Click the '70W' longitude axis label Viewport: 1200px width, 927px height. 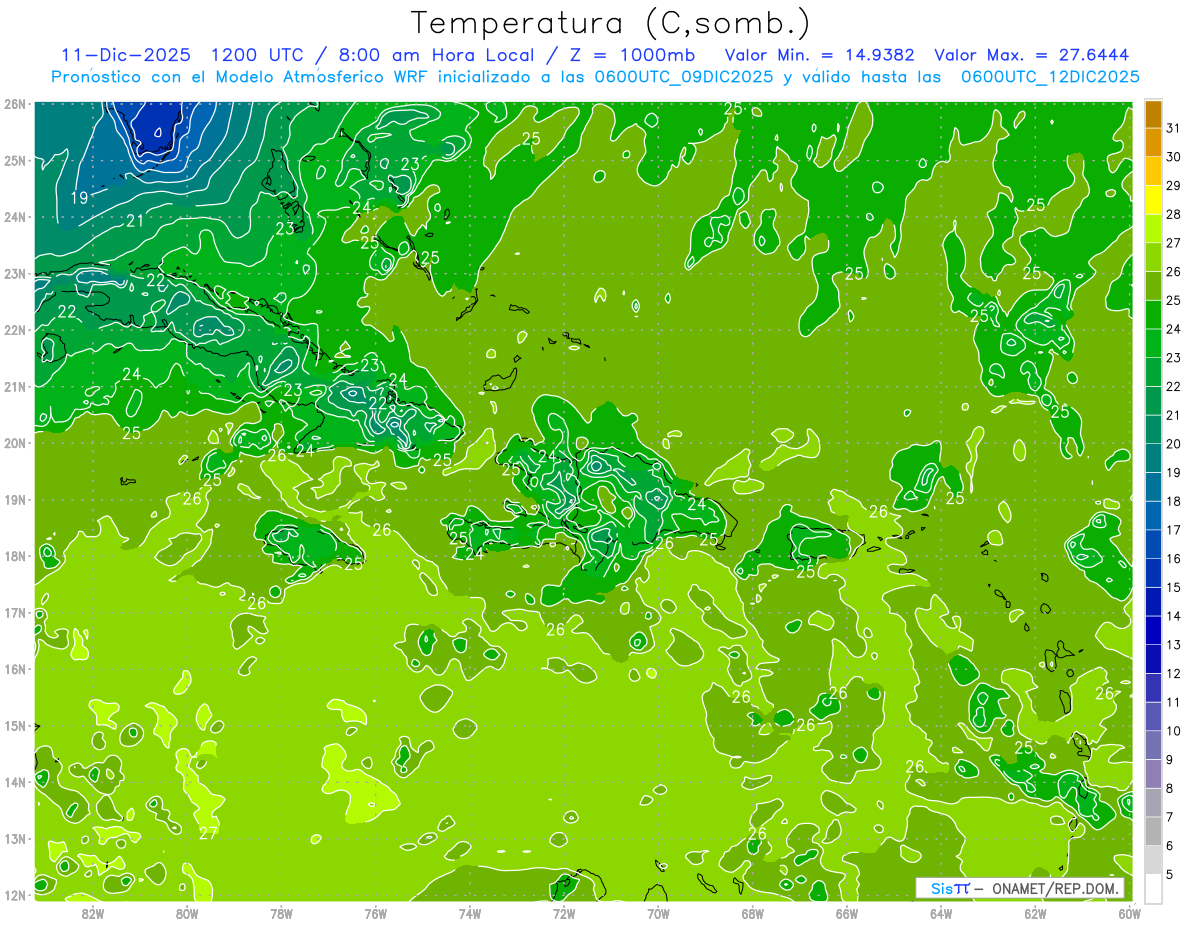pyautogui.click(x=658, y=914)
